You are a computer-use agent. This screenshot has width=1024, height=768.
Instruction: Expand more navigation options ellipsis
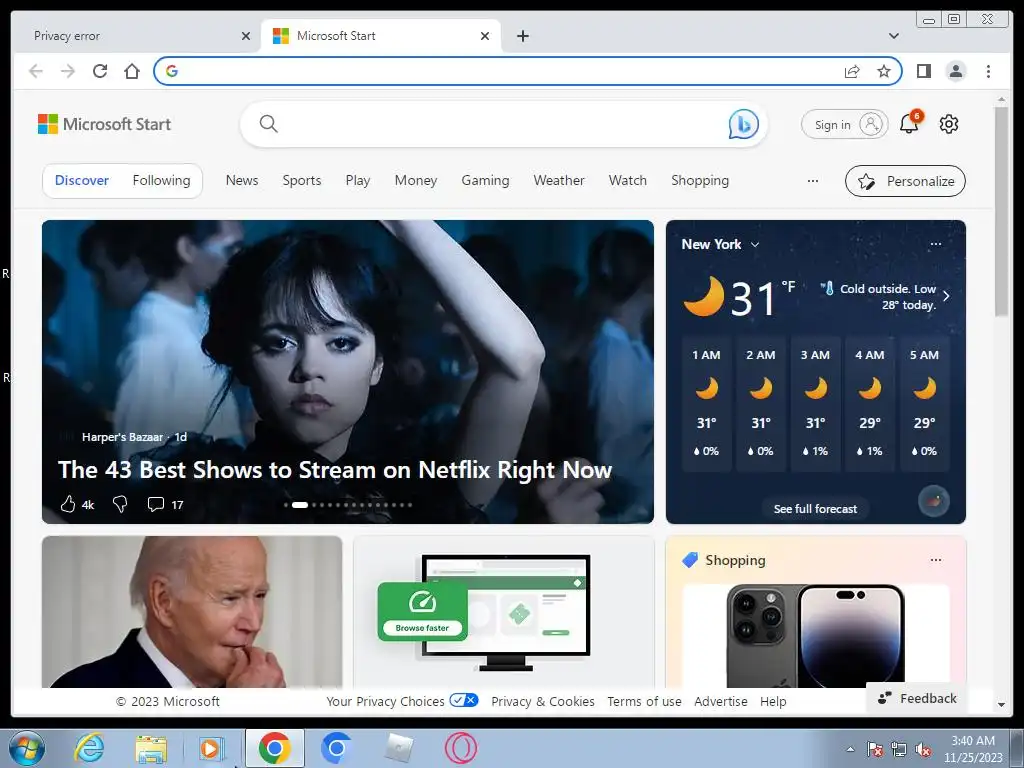[x=812, y=181]
